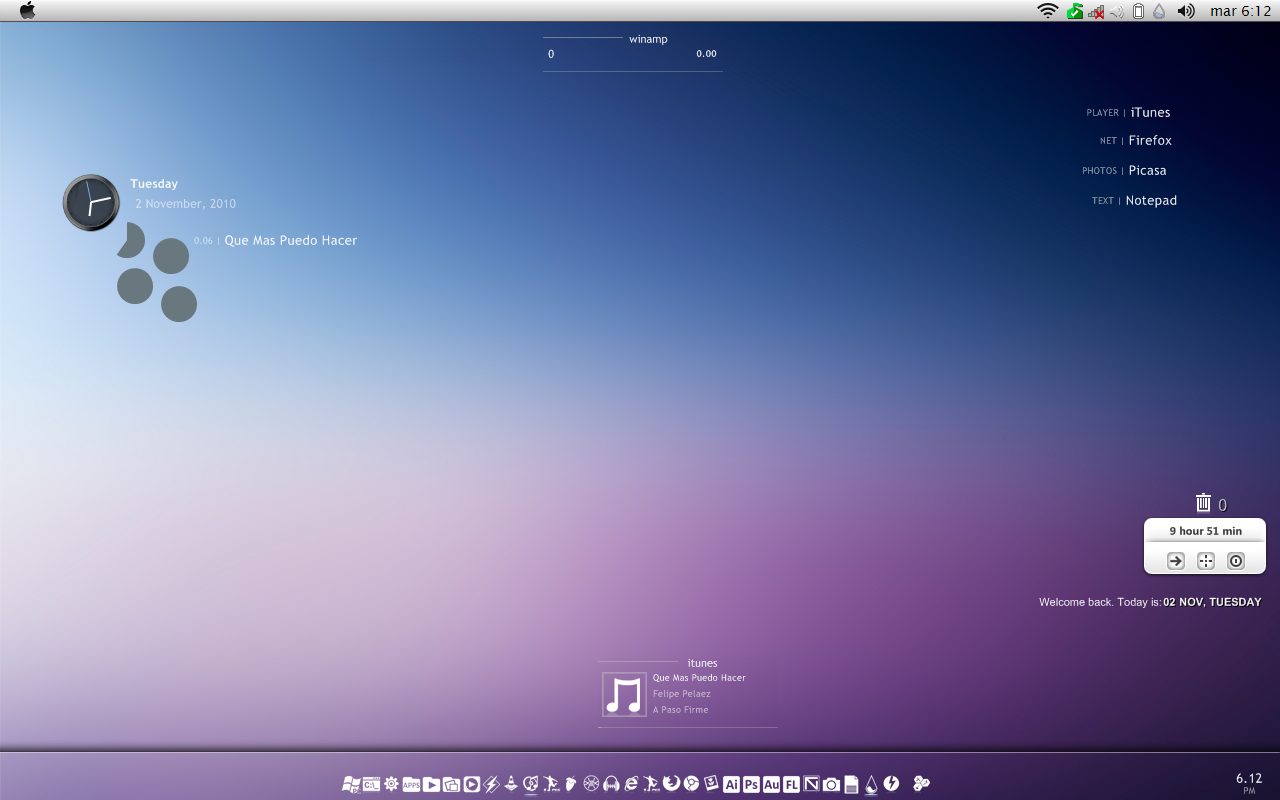
Task: Click the analog clock widget
Action: [91, 202]
